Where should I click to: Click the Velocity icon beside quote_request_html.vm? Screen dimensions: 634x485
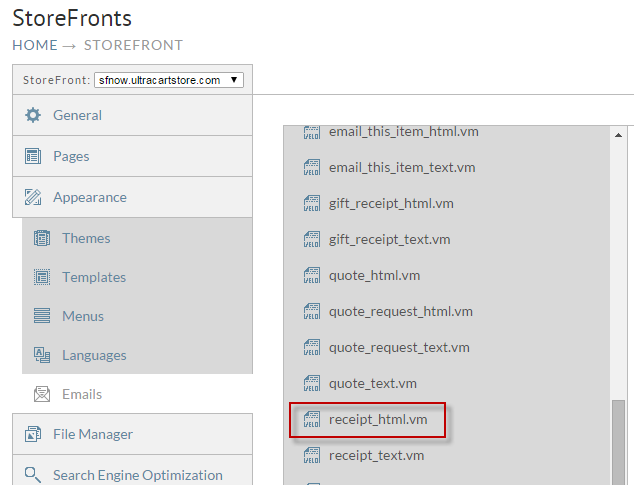click(x=312, y=311)
